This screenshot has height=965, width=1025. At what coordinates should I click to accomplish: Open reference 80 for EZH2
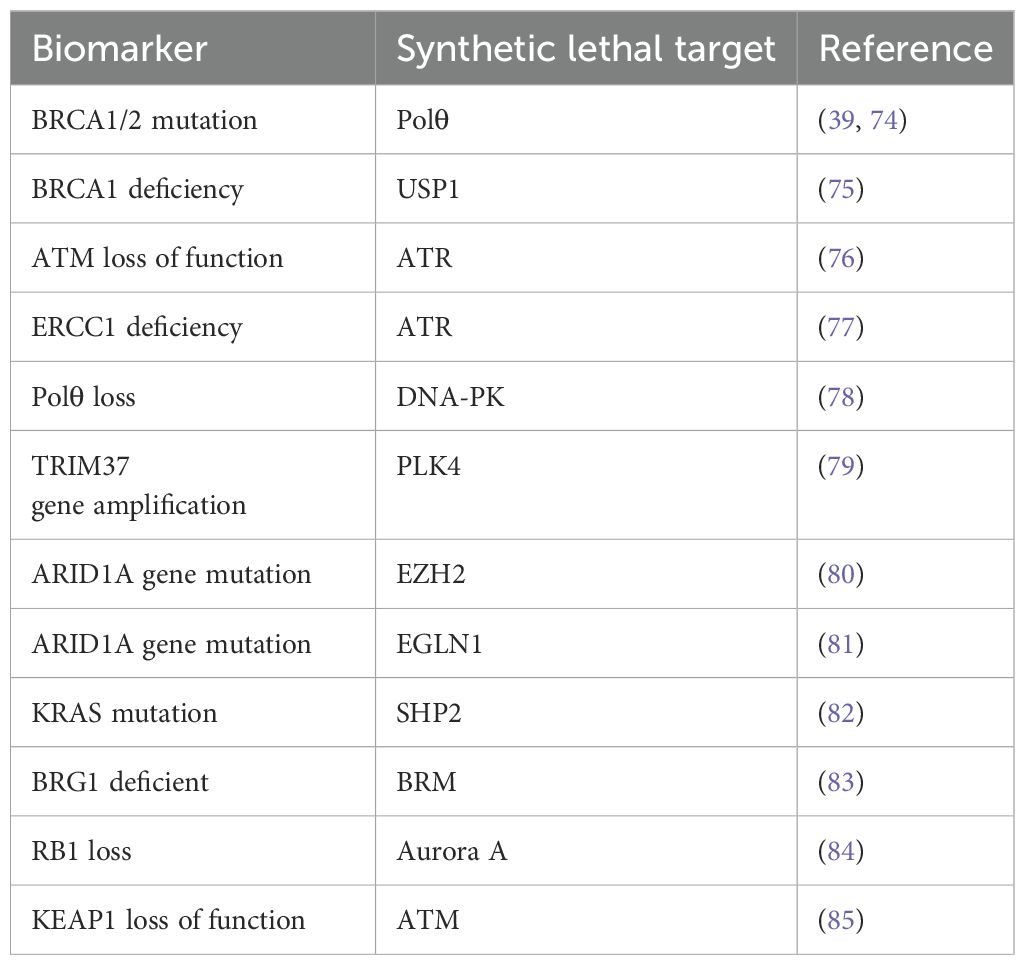click(x=841, y=574)
